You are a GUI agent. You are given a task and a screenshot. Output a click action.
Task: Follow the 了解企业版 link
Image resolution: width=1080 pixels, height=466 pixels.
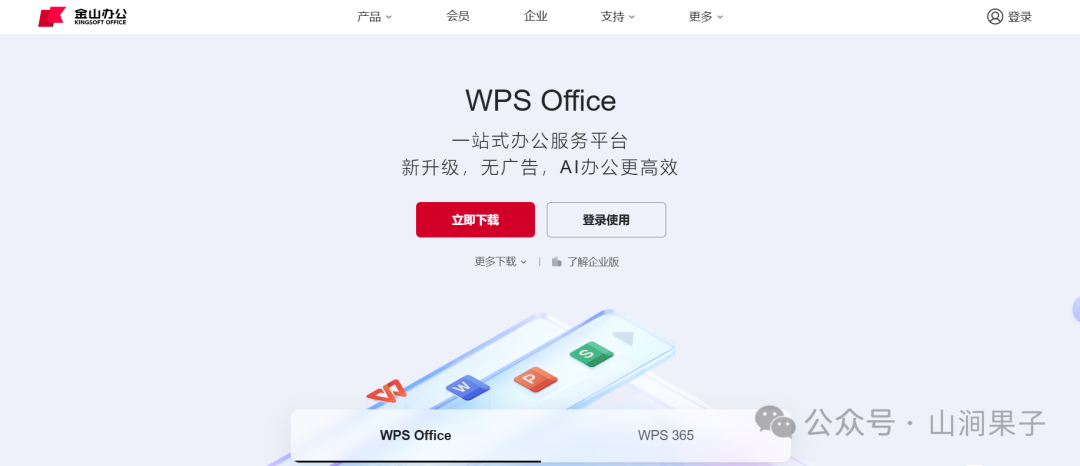pos(593,262)
